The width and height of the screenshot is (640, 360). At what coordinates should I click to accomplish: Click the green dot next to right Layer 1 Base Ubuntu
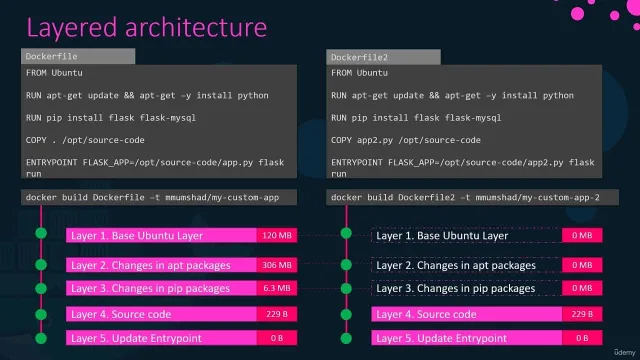(x=346, y=233)
